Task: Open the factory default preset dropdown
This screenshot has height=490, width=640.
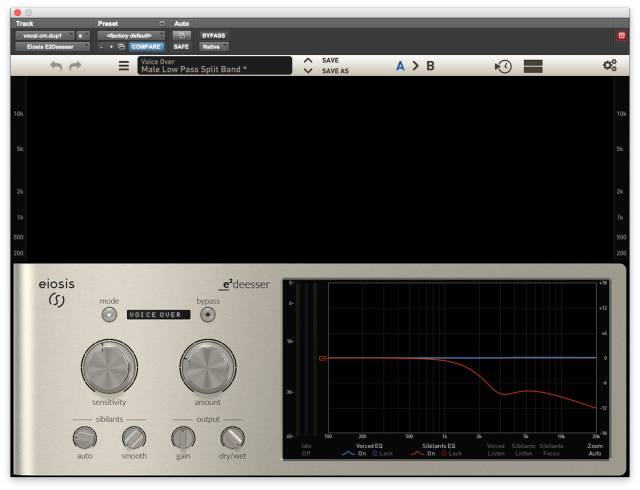Action: (131, 36)
